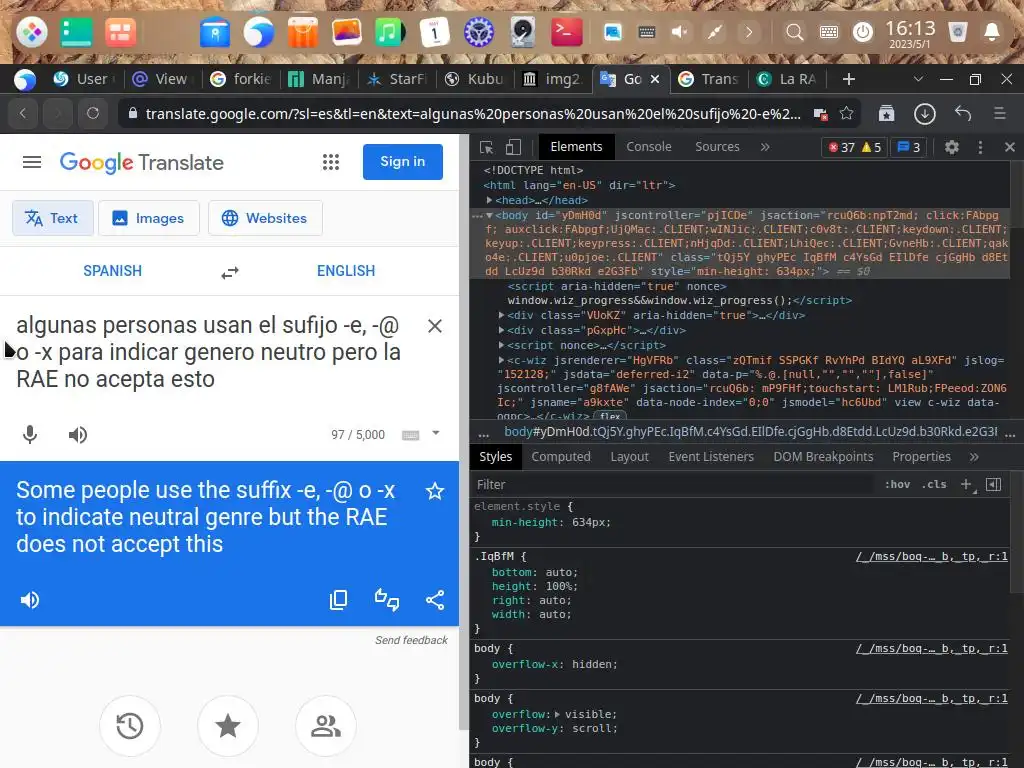1024x768 pixels.
Task: Expand the head element node
Action: click(489, 200)
